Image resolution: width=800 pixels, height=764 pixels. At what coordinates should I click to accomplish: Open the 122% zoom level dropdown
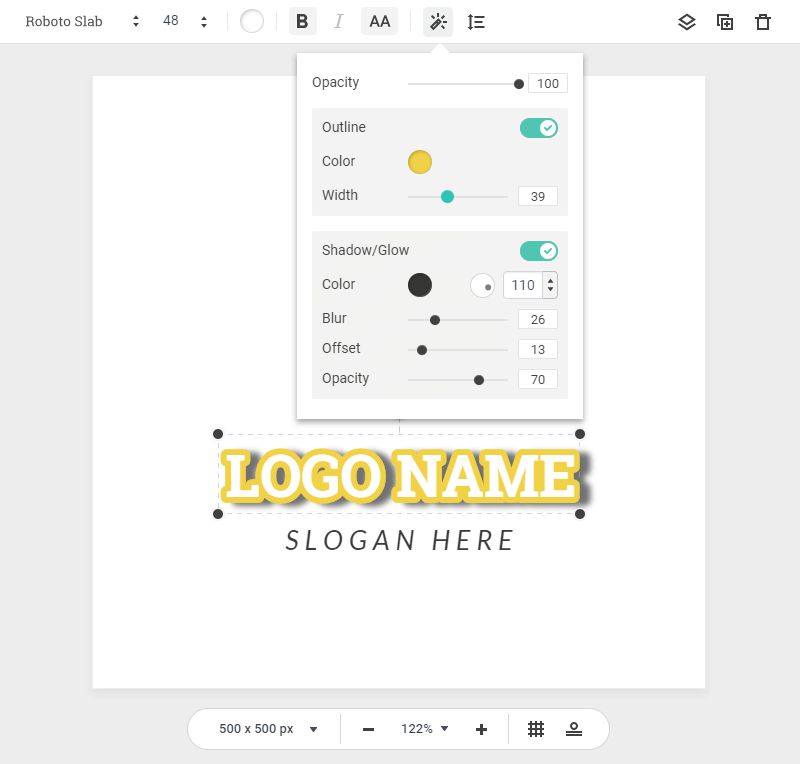pyautogui.click(x=425, y=729)
